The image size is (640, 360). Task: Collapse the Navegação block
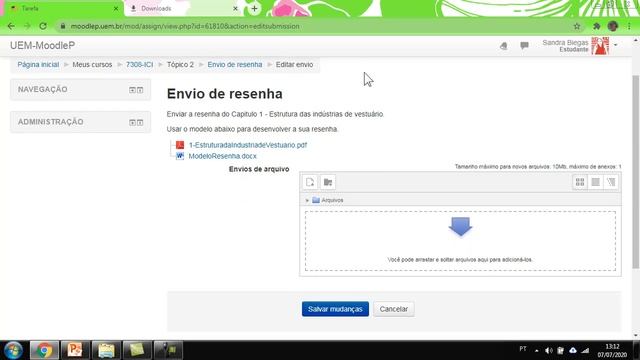(132, 90)
